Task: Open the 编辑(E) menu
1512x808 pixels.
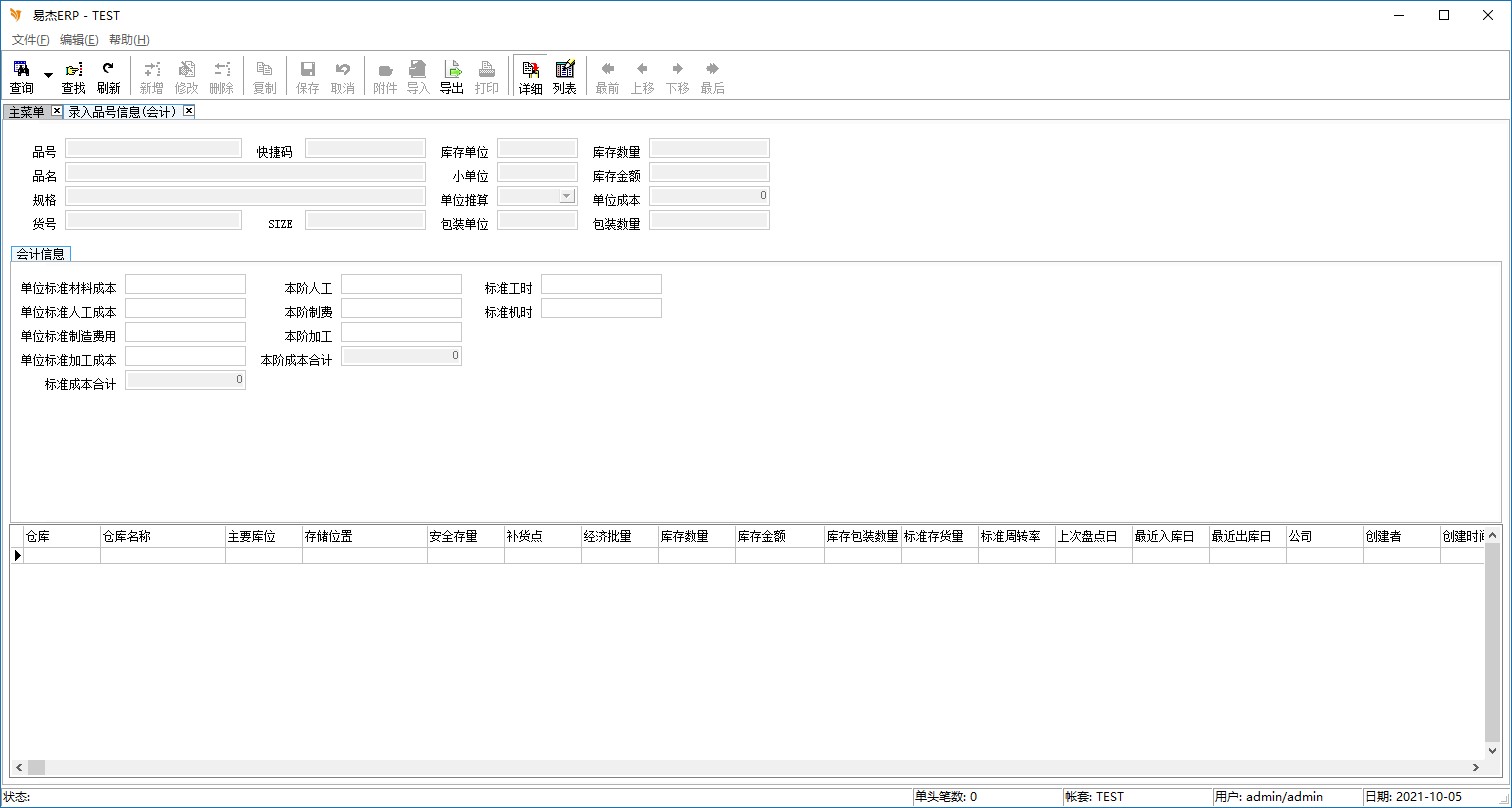Action: coord(79,40)
